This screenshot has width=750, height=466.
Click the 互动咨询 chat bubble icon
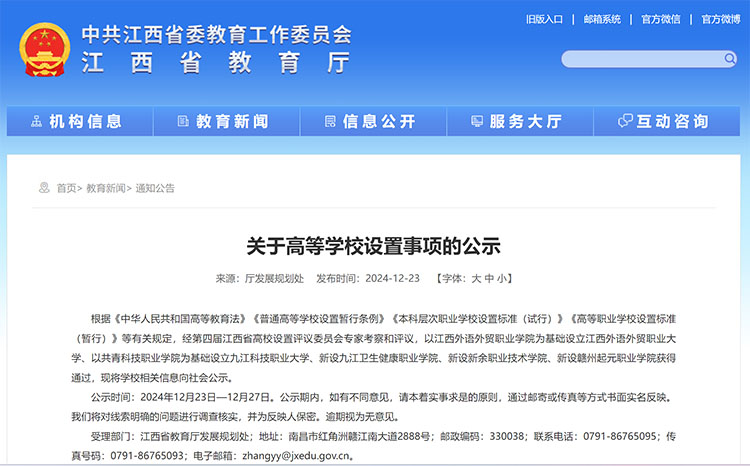[x=624, y=121]
